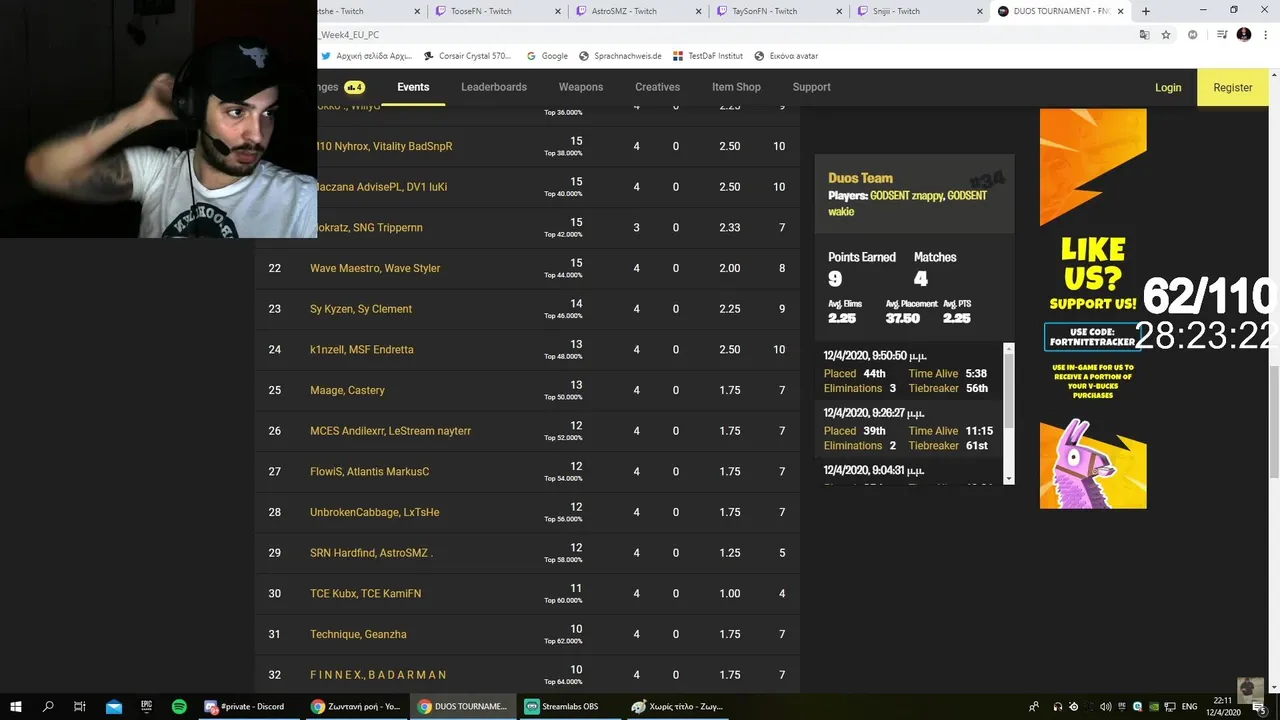This screenshot has width=1280, height=720.
Task: Open team Technique, Geanzha
Action: (x=358, y=634)
